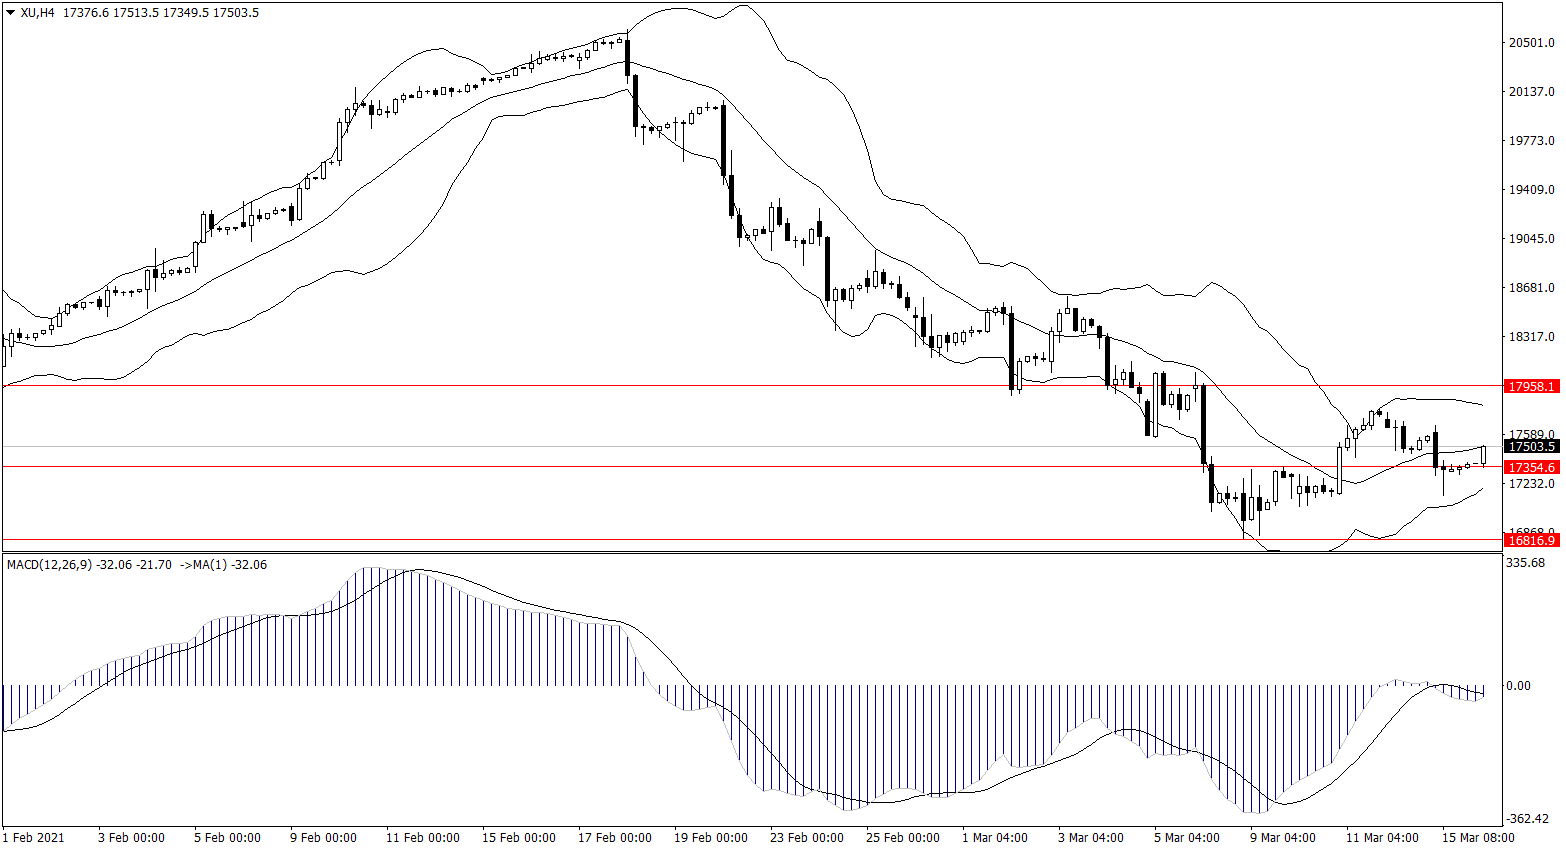This screenshot has width=1566, height=850.
Task: Click the 11 Feb 00:00 time label
Action: pos(422,838)
